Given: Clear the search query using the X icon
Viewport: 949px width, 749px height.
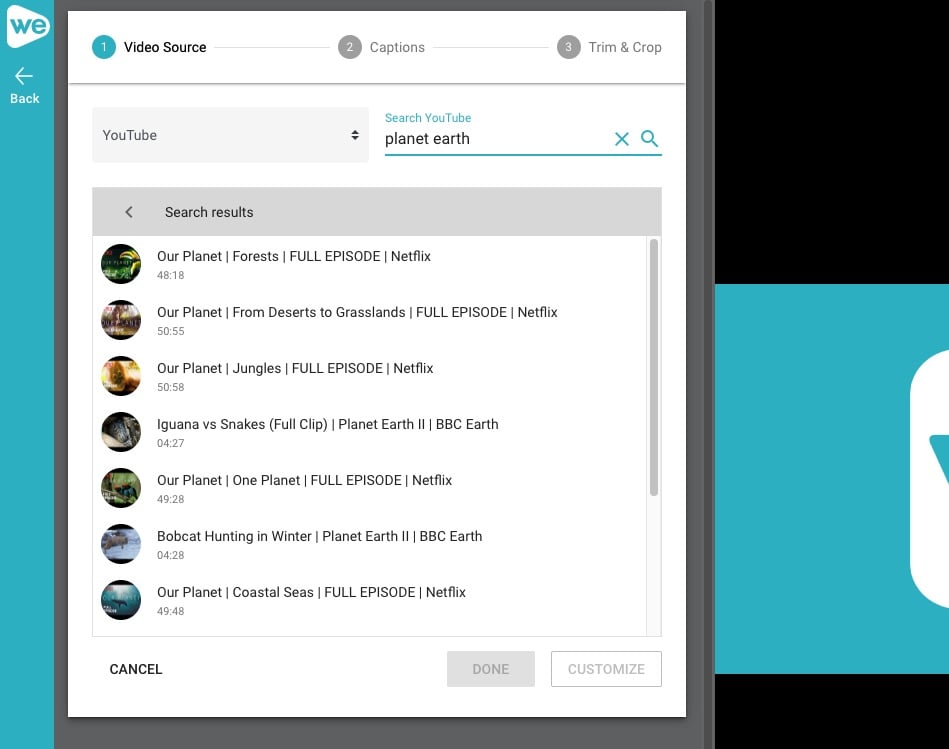Looking at the screenshot, I should tap(622, 139).
